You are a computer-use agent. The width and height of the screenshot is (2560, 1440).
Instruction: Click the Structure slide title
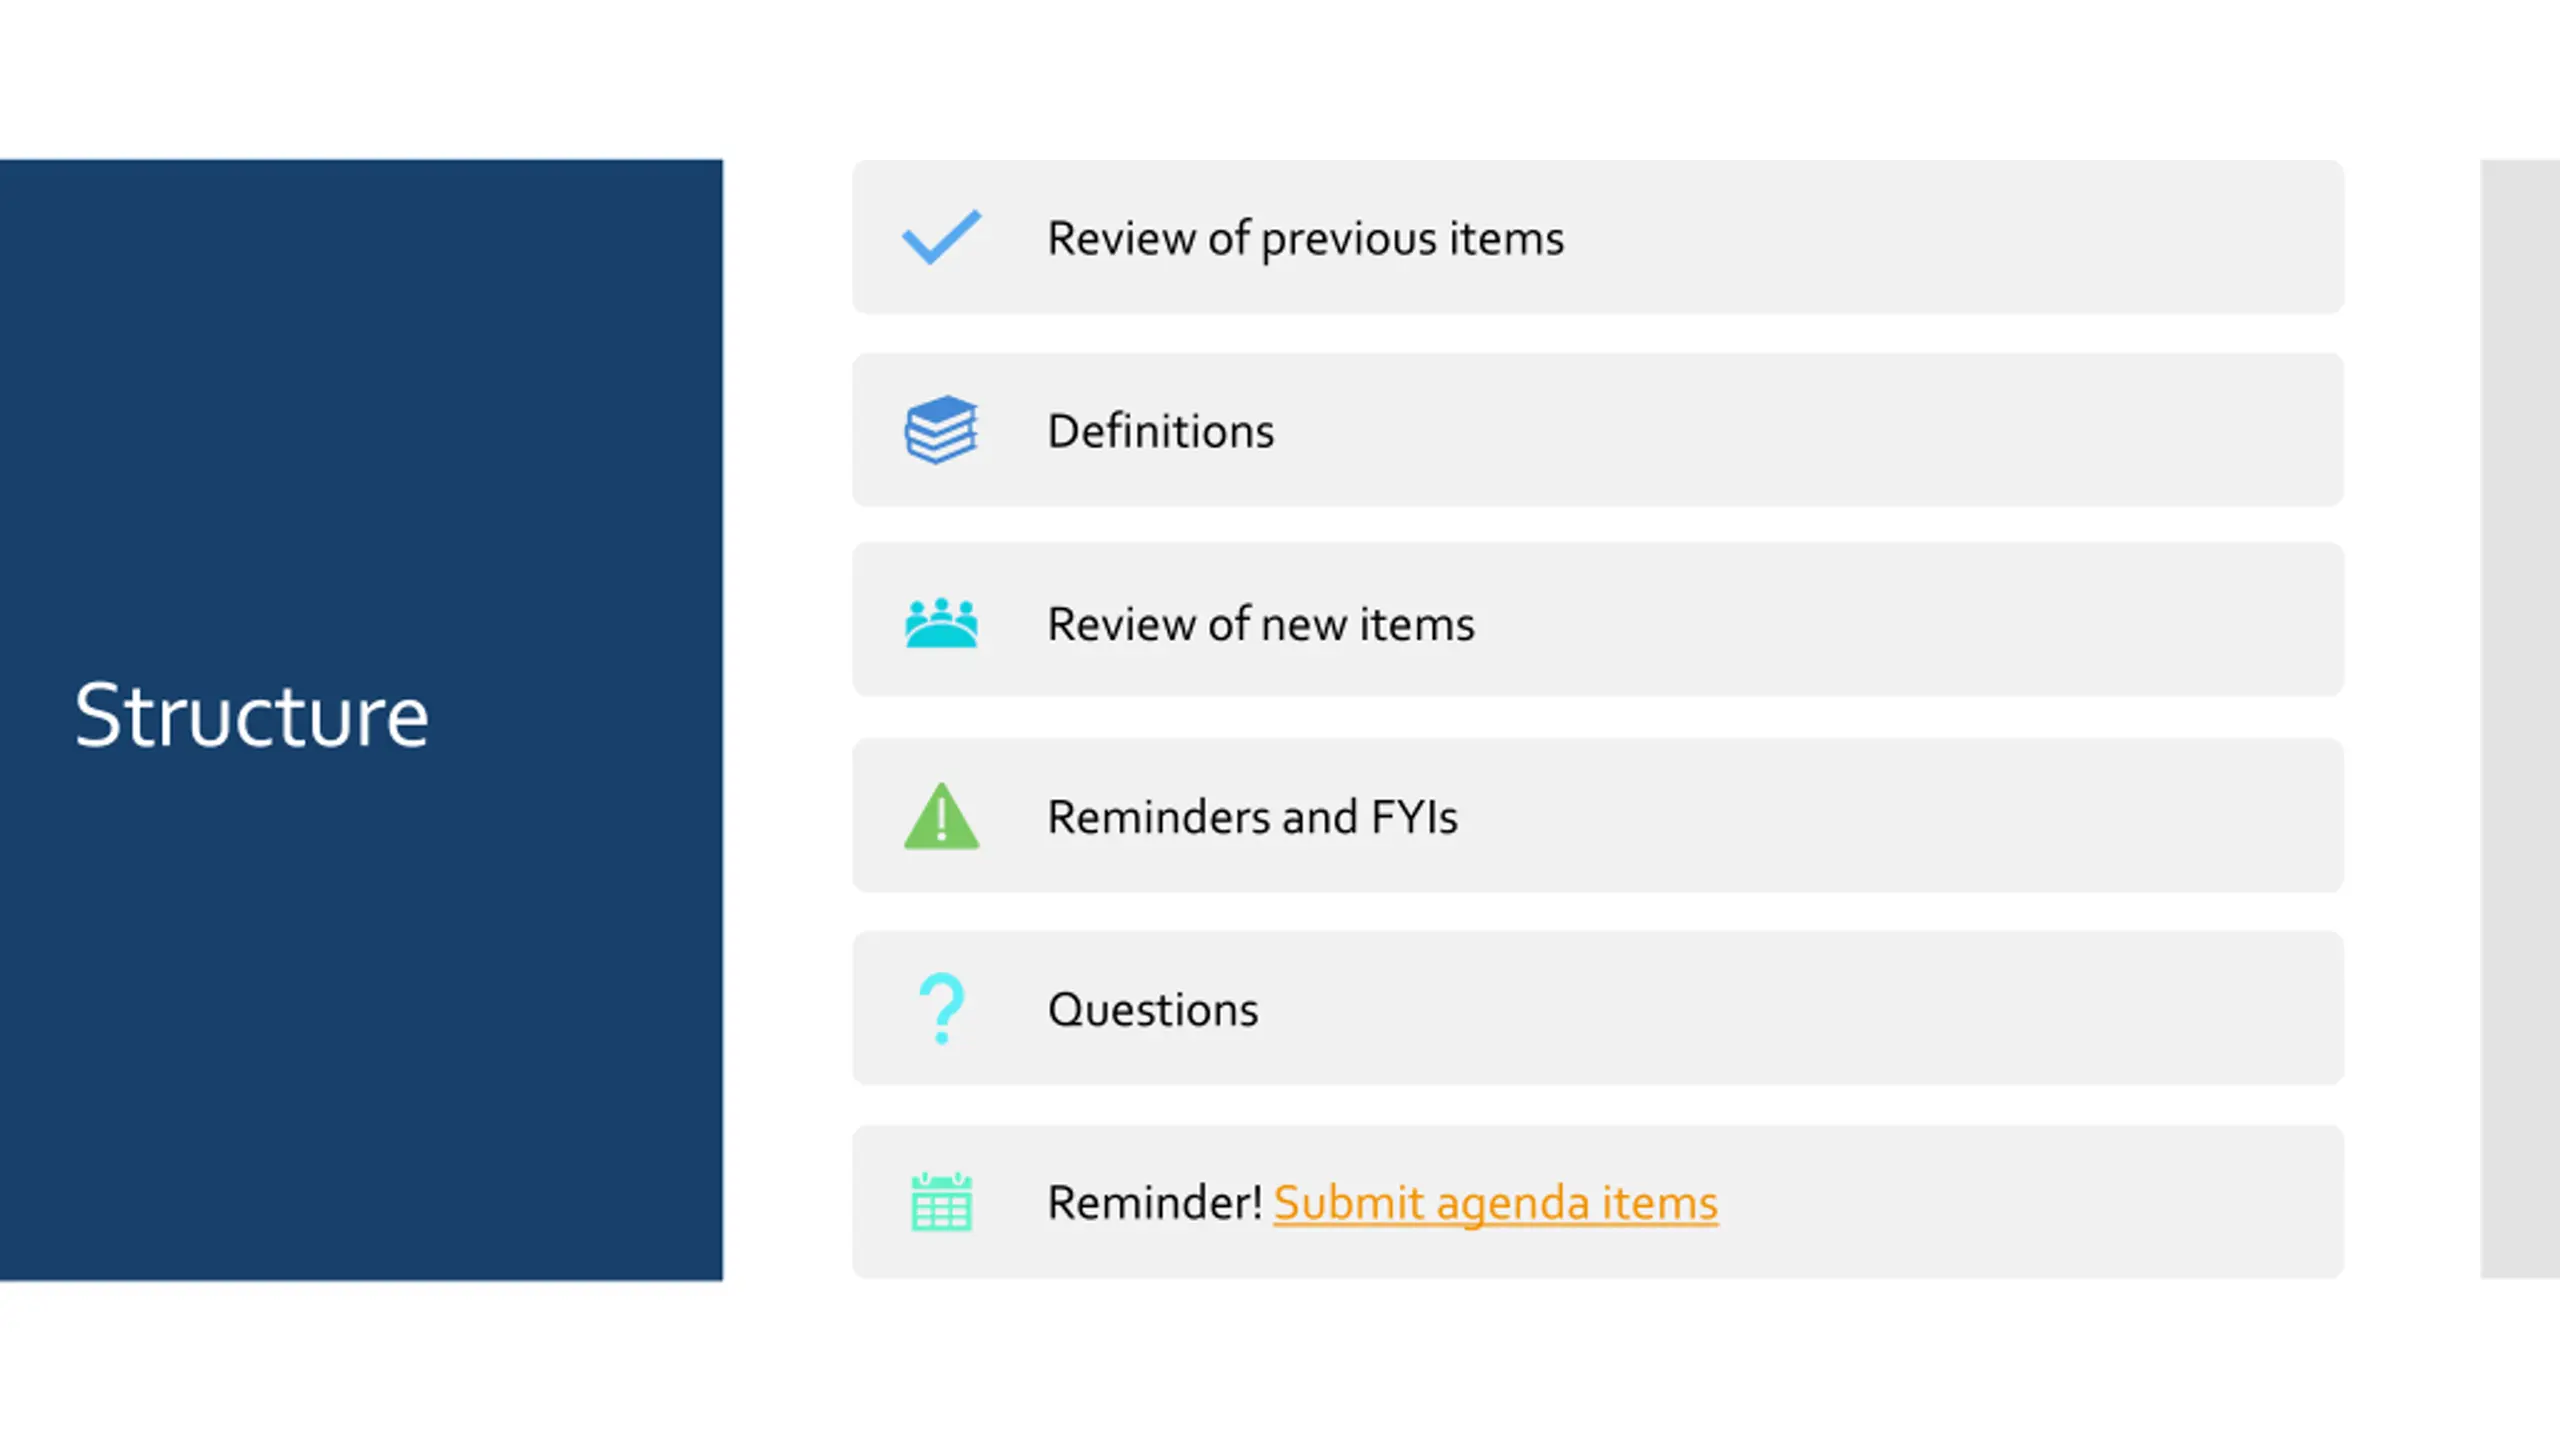coord(252,715)
